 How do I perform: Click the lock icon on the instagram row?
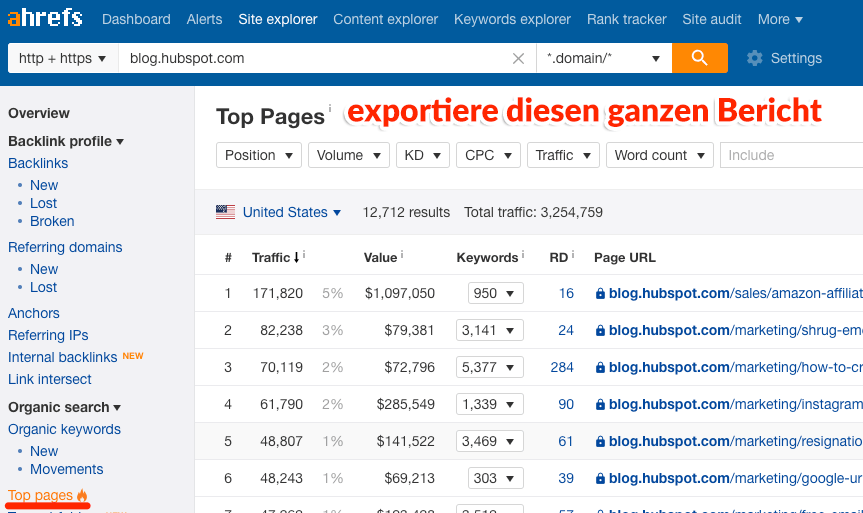[x=600, y=405]
